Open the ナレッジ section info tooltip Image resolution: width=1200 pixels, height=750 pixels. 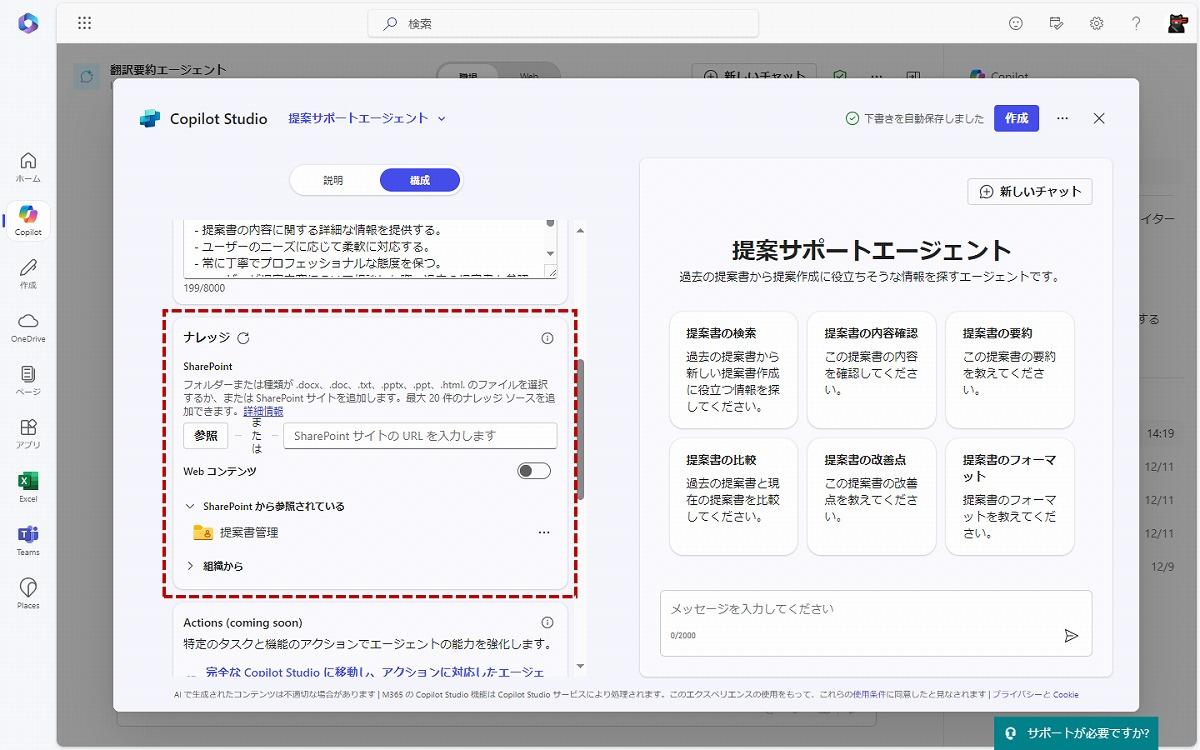point(547,338)
